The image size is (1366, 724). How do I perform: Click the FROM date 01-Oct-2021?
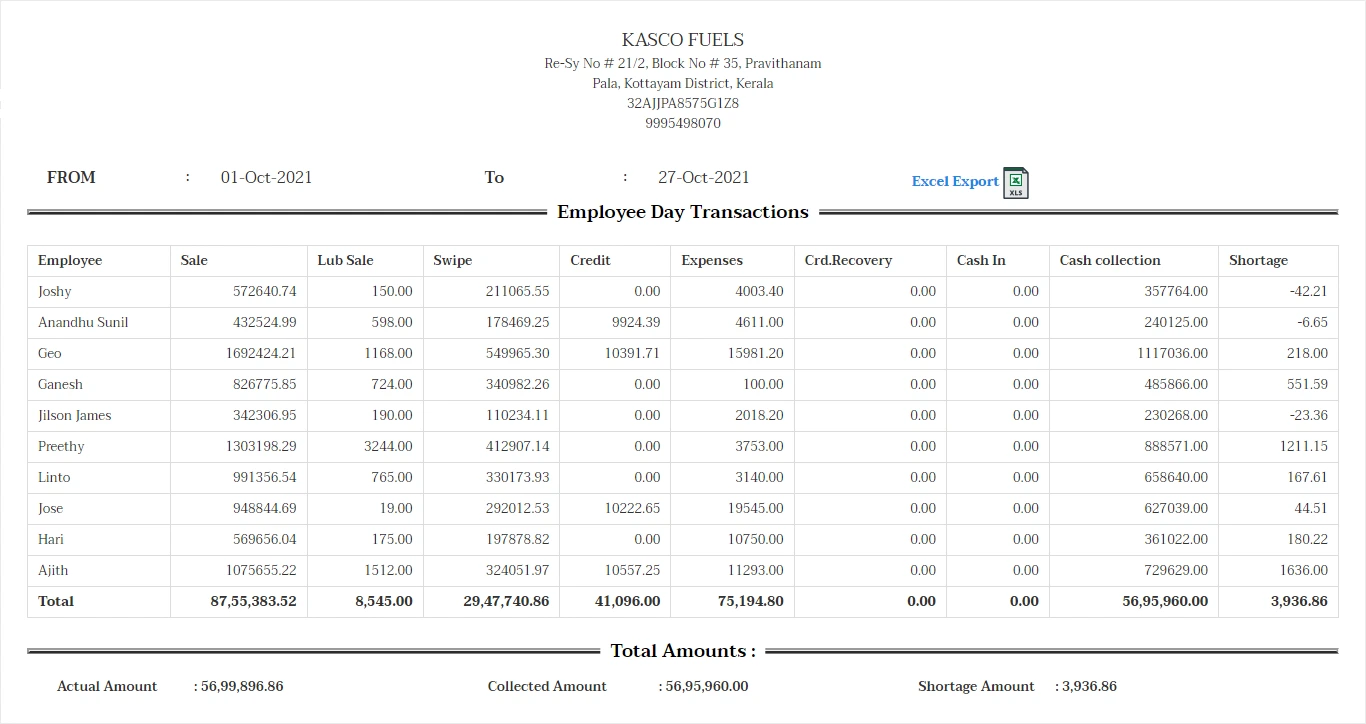266,177
